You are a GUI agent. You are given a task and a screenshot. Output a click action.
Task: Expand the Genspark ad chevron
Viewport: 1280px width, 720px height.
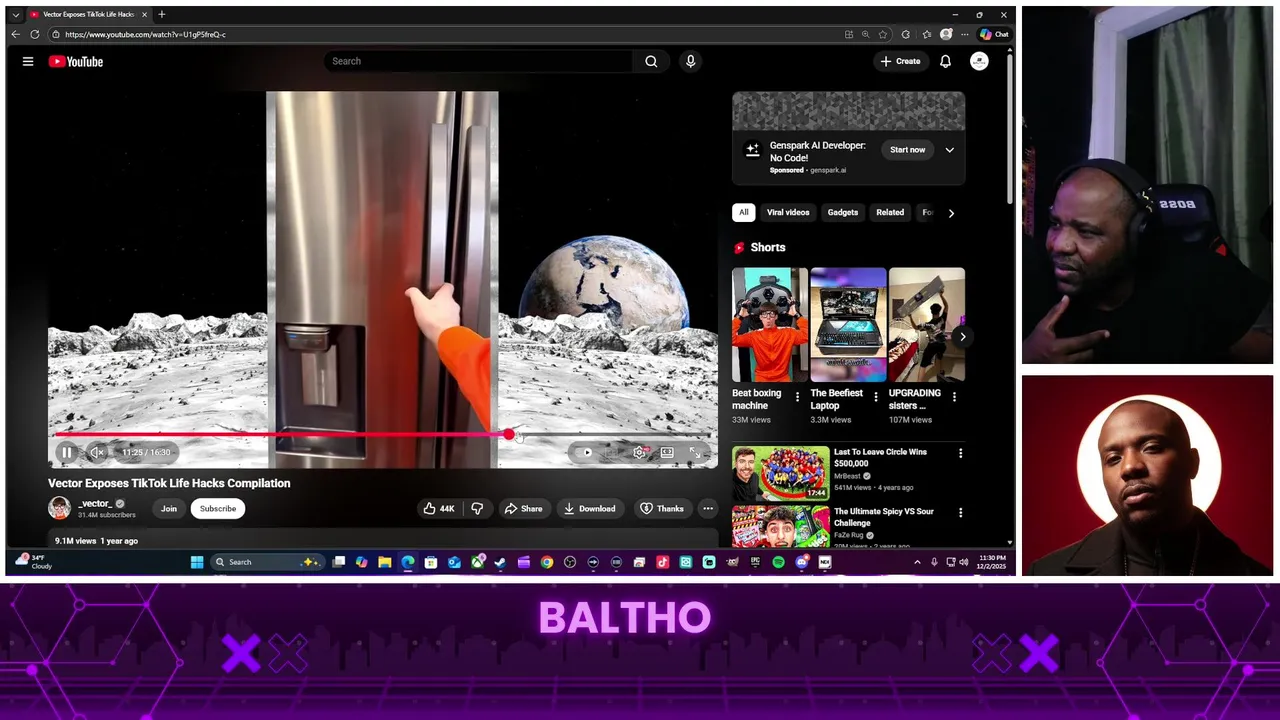pyautogui.click(x=950, y=150)
